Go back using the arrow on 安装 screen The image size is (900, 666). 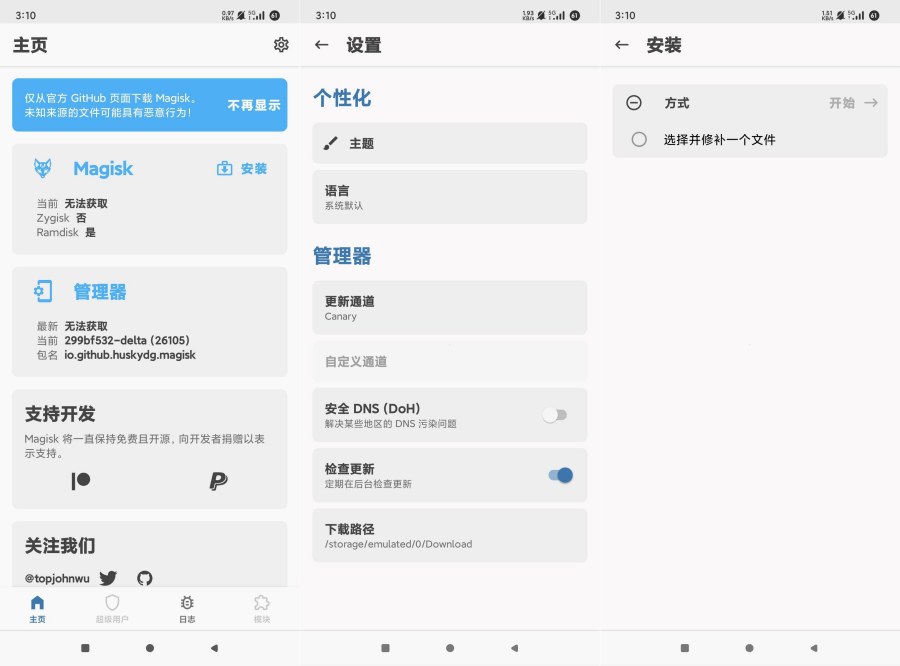click(622, 45)
